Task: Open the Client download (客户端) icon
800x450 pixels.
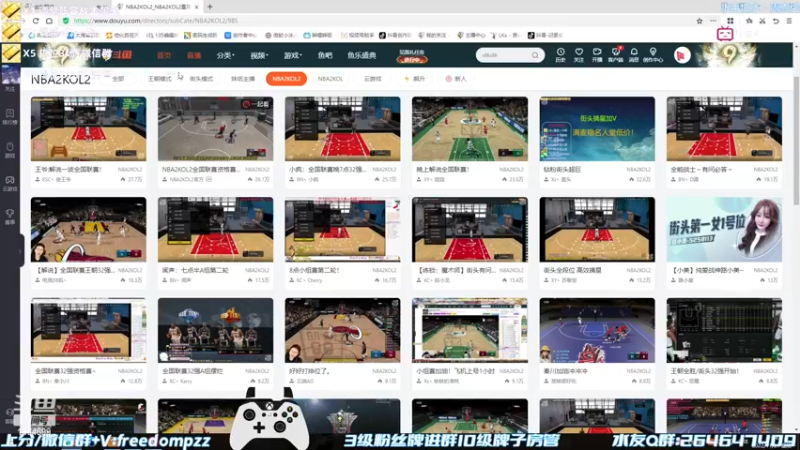Action: (x=615, y=55)
